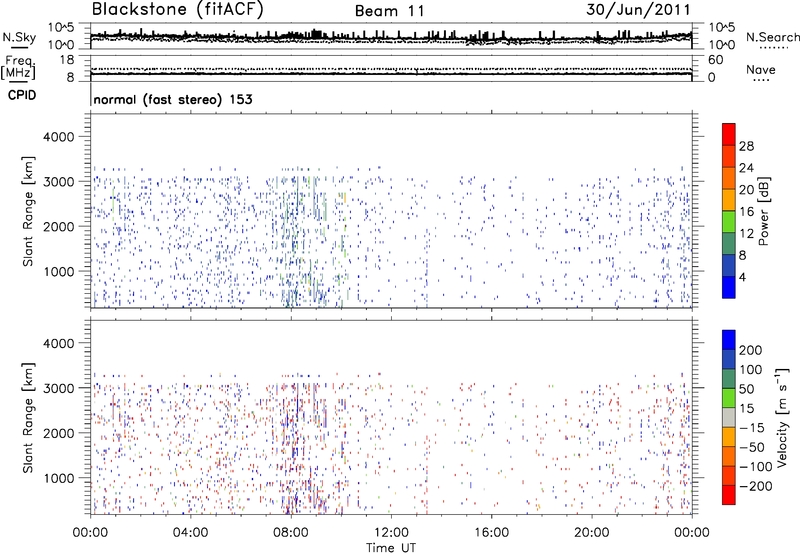Click the 1000 tick in velocity panel
800x554 pixels.
click(59, 478)
